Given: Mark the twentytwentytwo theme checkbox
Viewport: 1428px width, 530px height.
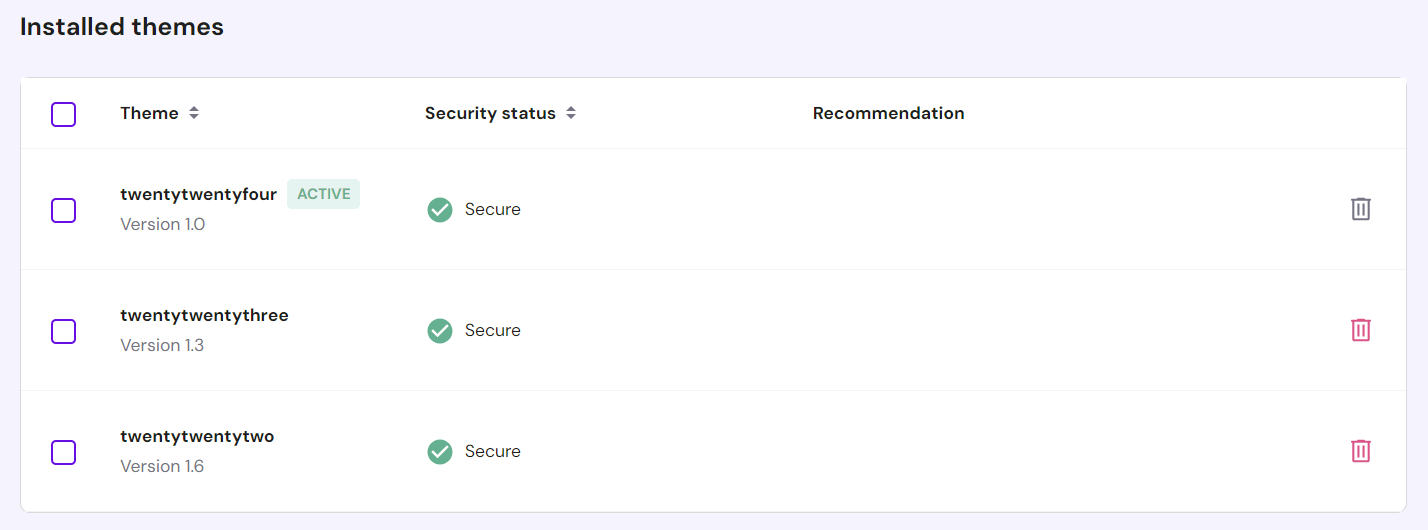Looking at the screenshot, I should 63,452.
